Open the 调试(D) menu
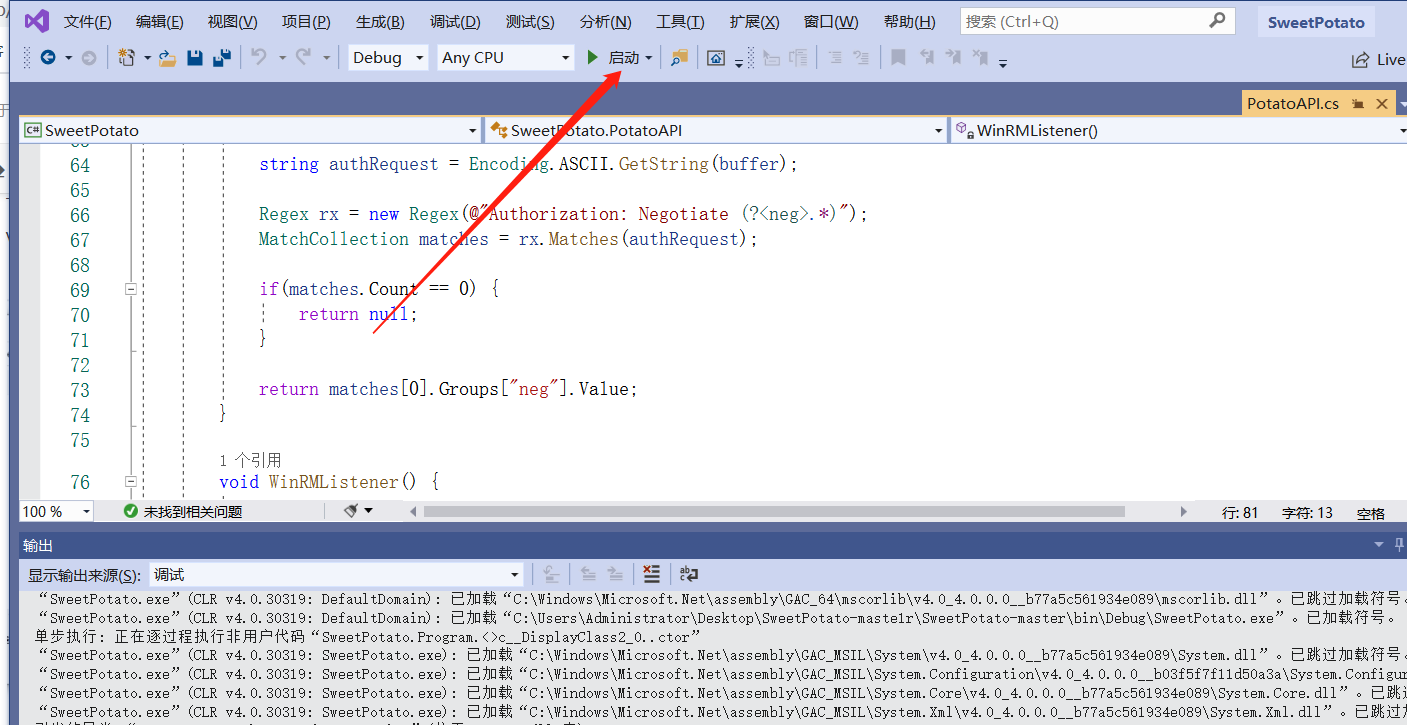The height and width of the screenshot is (725, 1407). [x=455, y=22]
